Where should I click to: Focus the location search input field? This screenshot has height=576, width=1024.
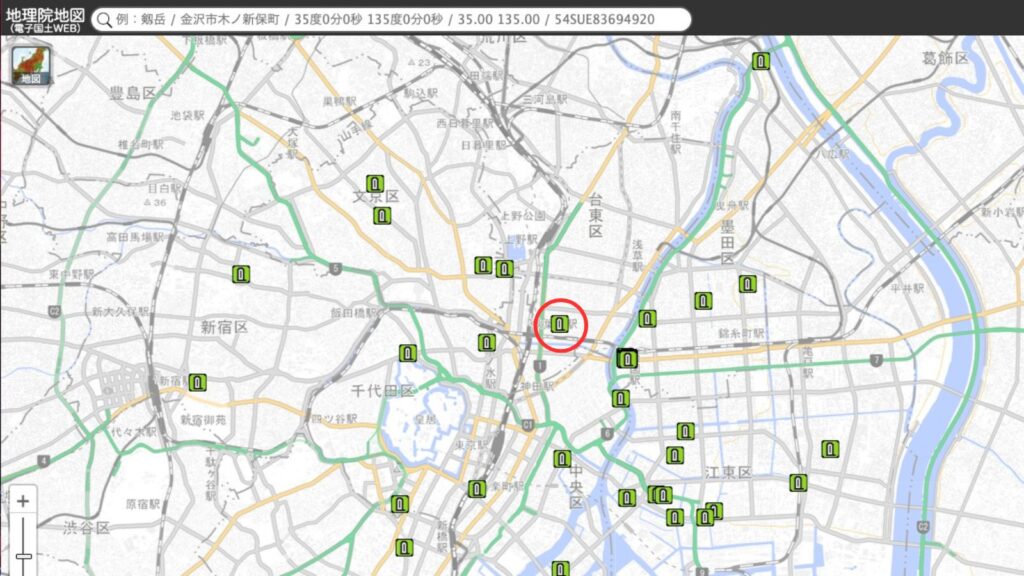coord(390,20)
